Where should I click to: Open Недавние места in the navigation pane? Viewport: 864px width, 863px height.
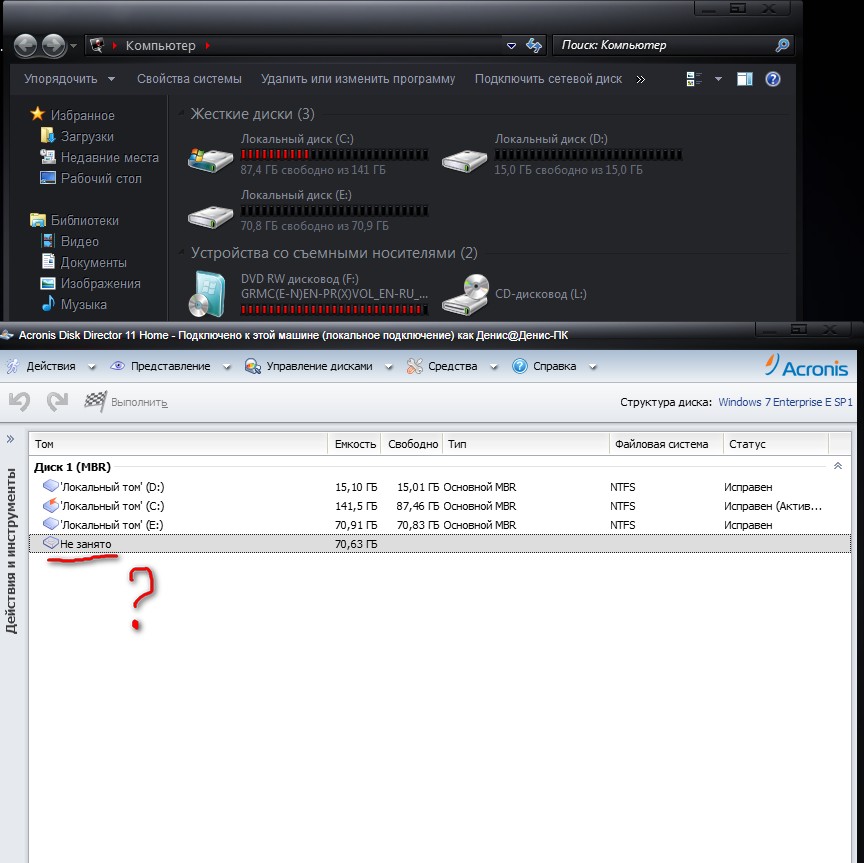100,157
